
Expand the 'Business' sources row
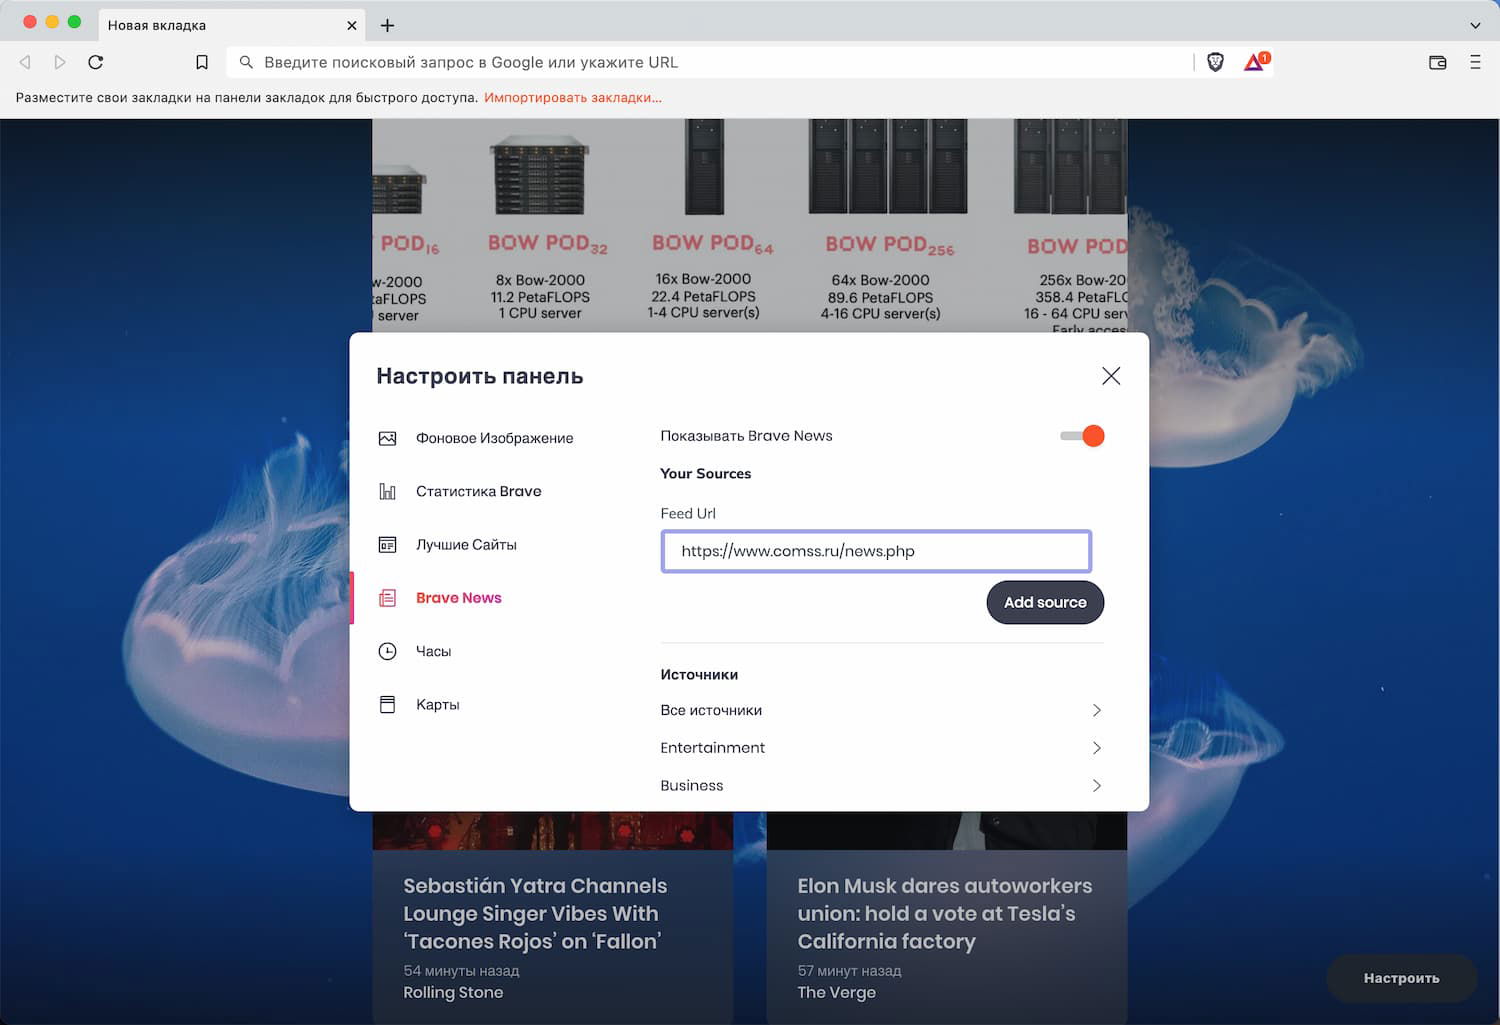tap(881, 786)
